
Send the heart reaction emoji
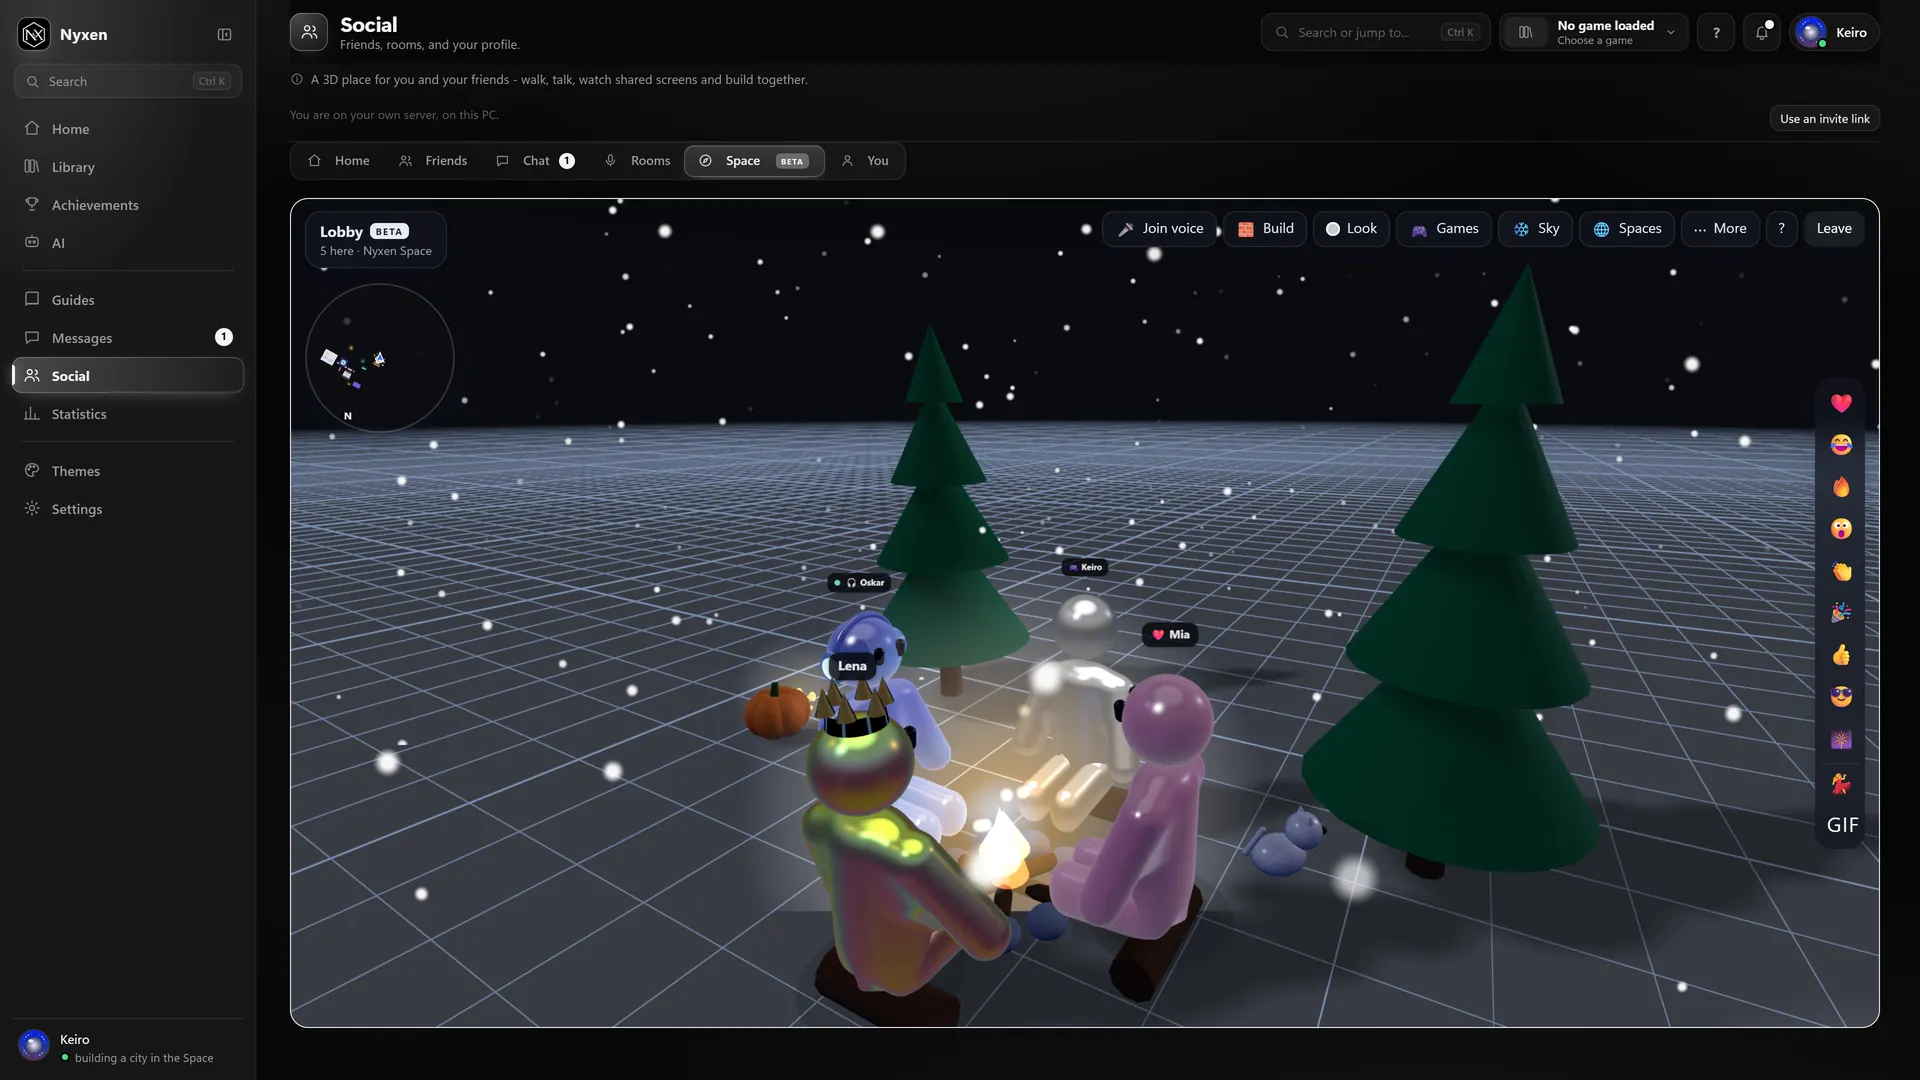[1841, 403]
